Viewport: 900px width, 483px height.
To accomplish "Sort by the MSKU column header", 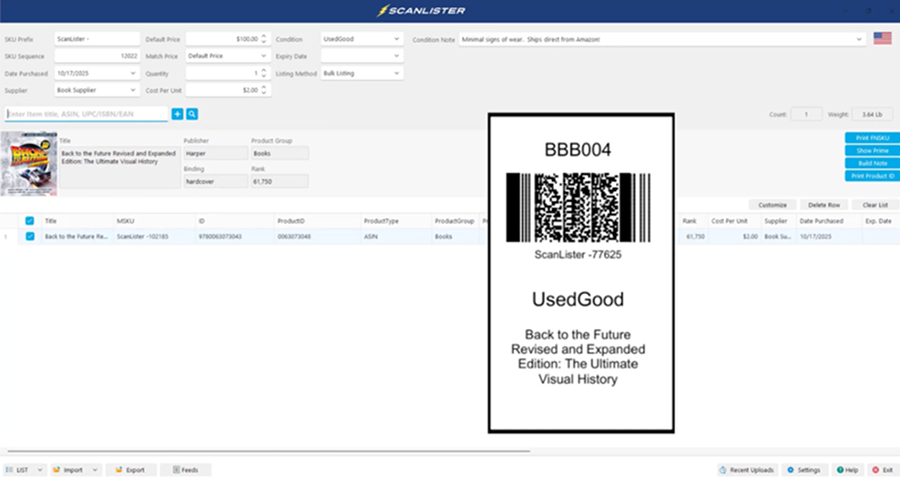I will 154,221.
